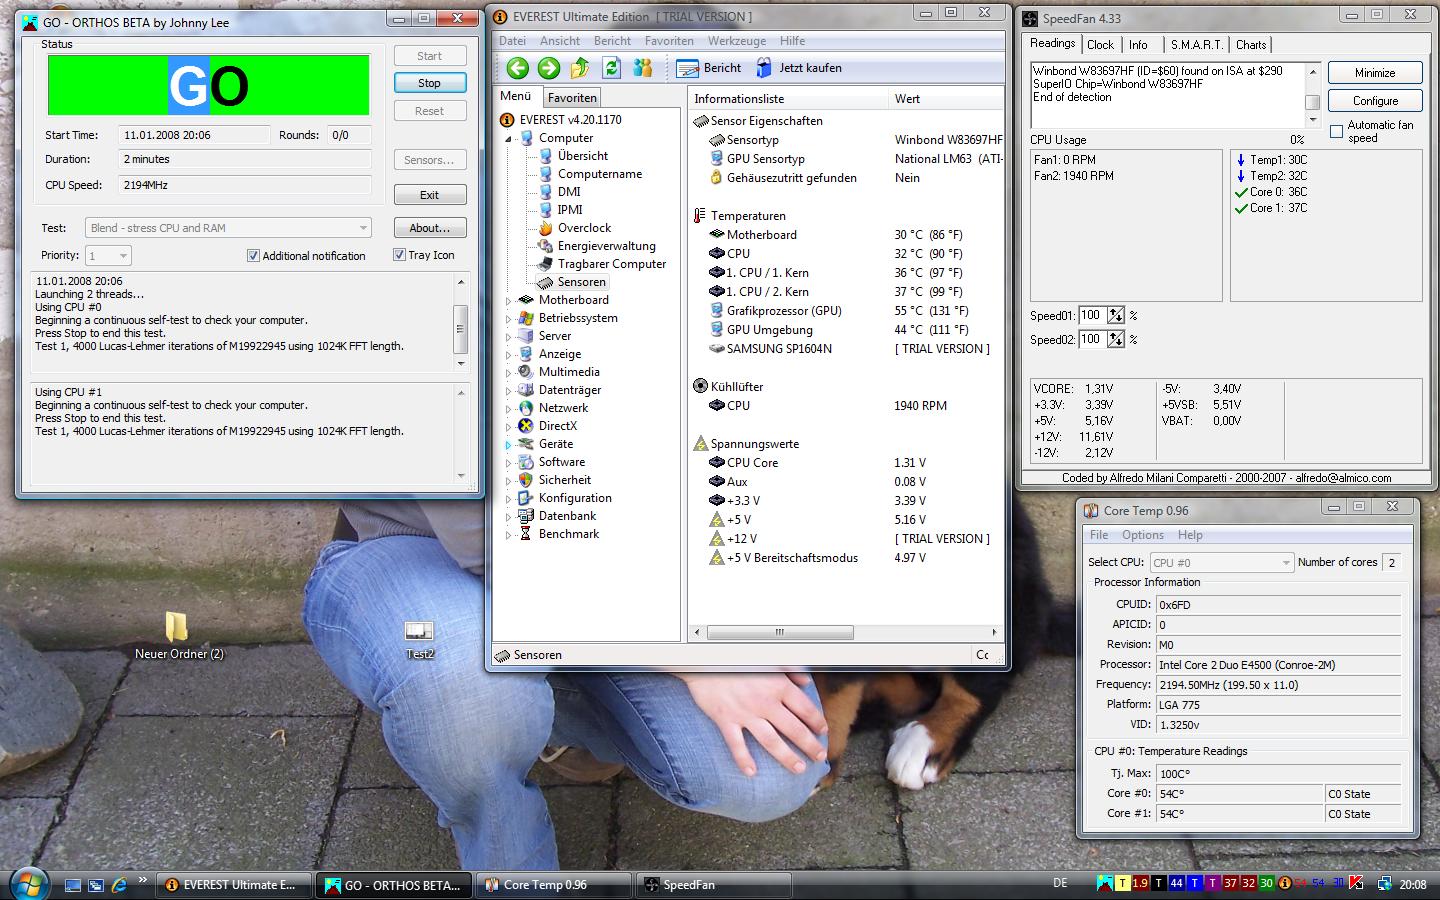Select Übersicht under Computer in EVEREST

583,156
